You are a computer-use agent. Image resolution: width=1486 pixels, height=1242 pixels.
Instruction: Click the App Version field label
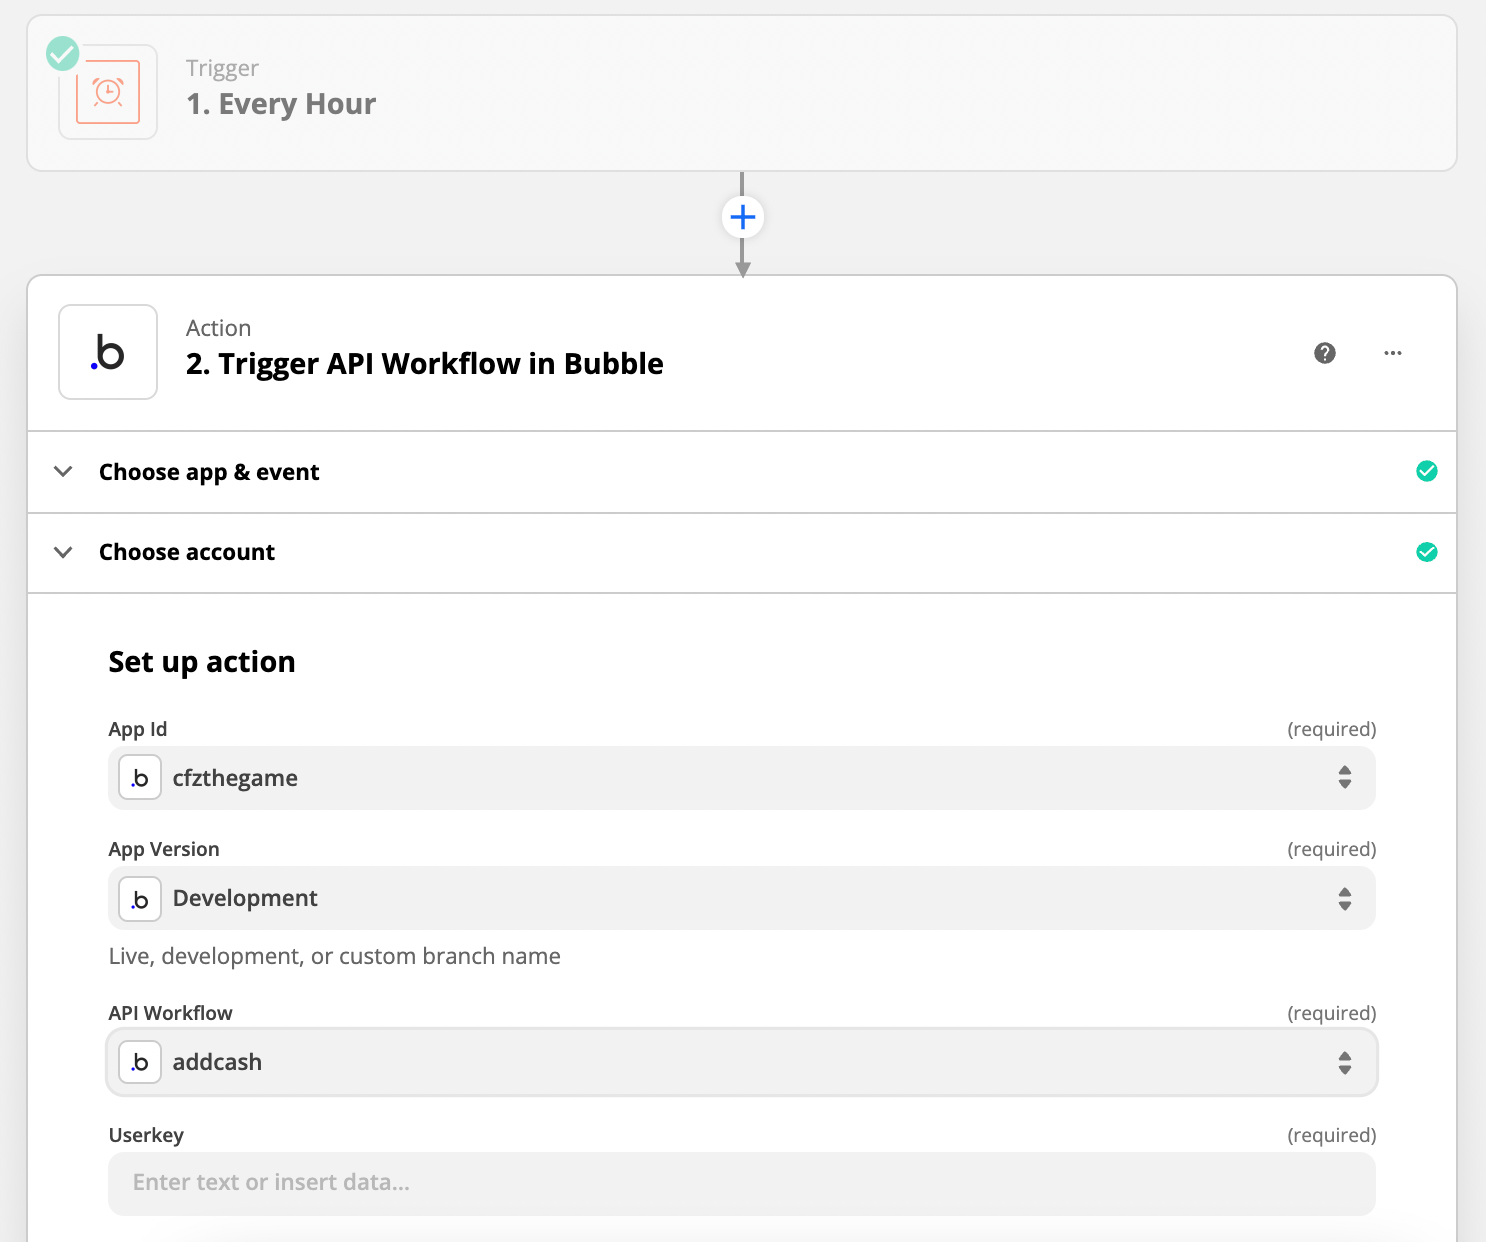point(164,849)
